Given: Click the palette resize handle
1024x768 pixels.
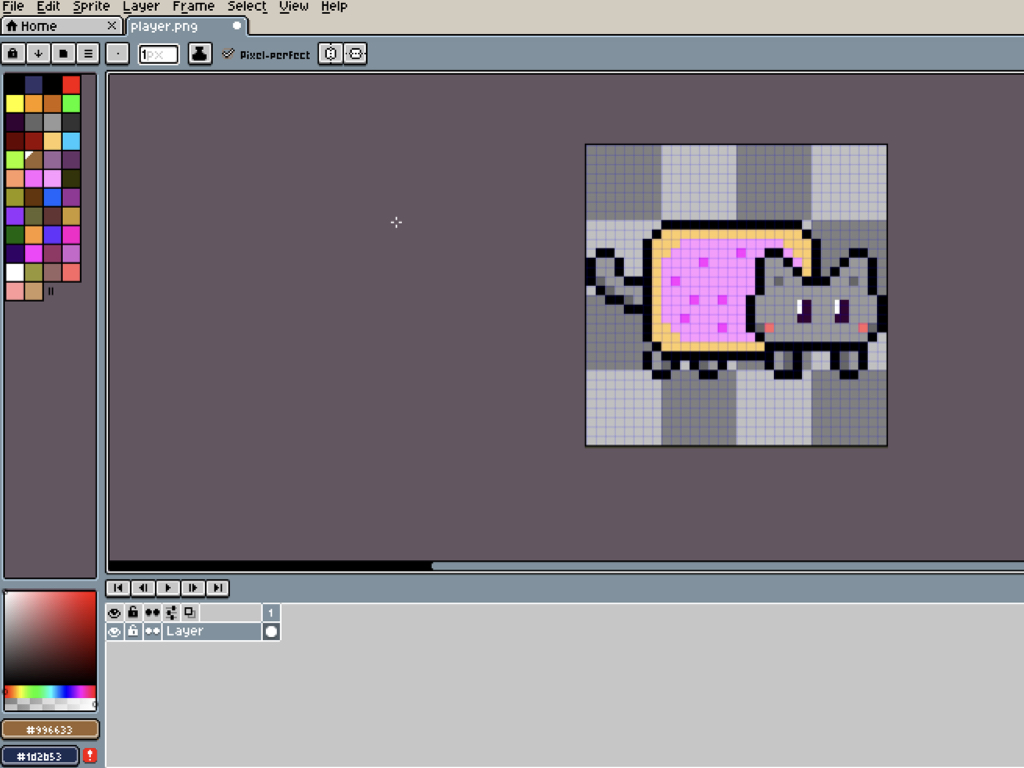Looking at the screenshot, I should (x=51, y=291).
